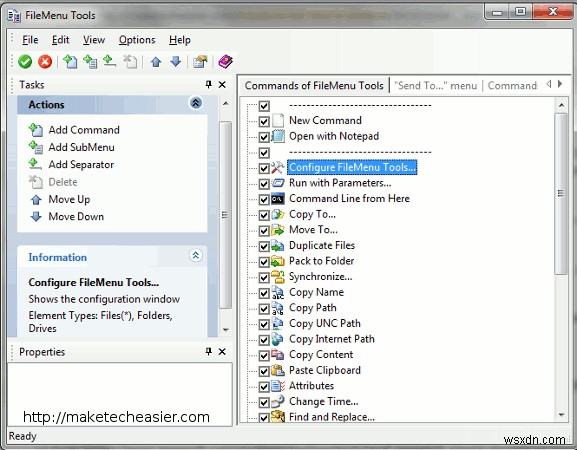Select Copy UNC Path in the list
Image resolution: width=577 pixels, height=450 pixels.
point(325,323)
